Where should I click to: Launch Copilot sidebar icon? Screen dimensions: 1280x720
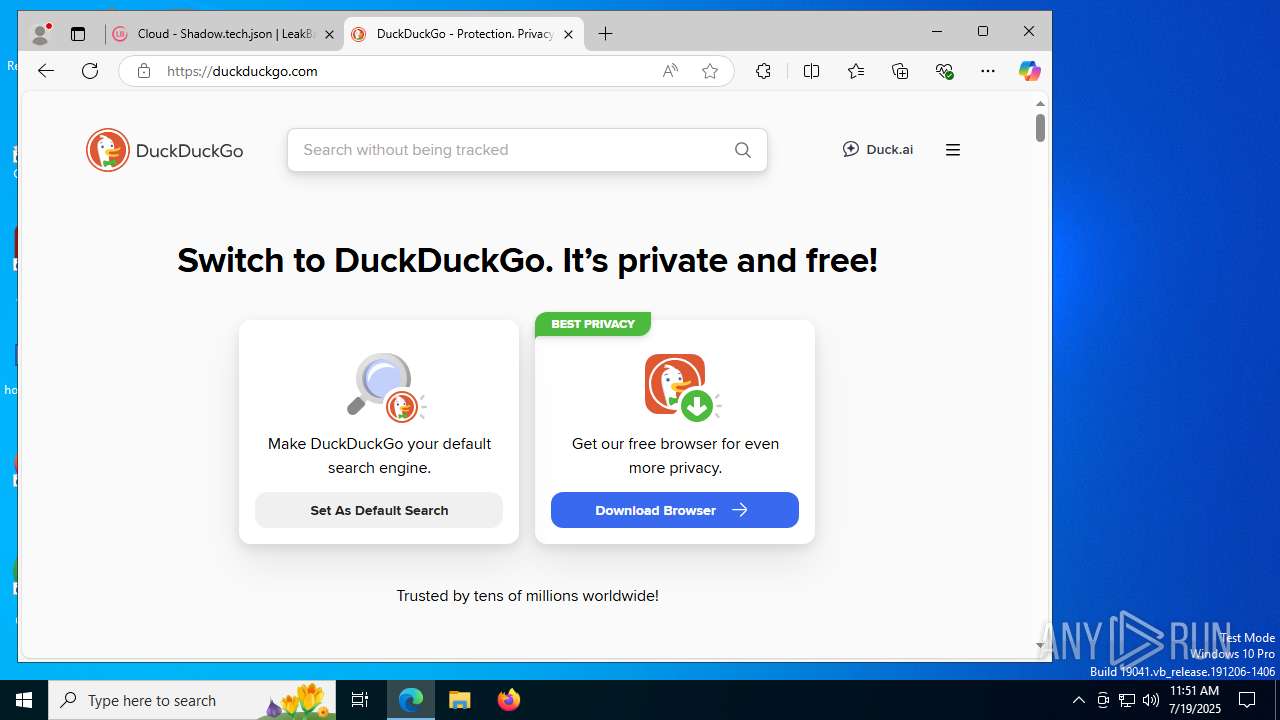pyautogui.click(x=1029, y=71)
